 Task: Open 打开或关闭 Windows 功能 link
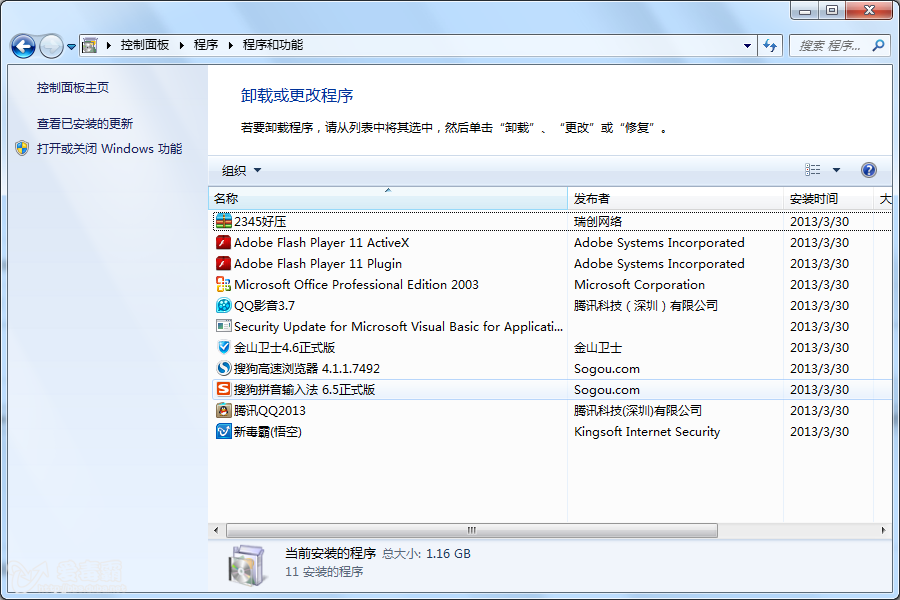tap(110, 149)
